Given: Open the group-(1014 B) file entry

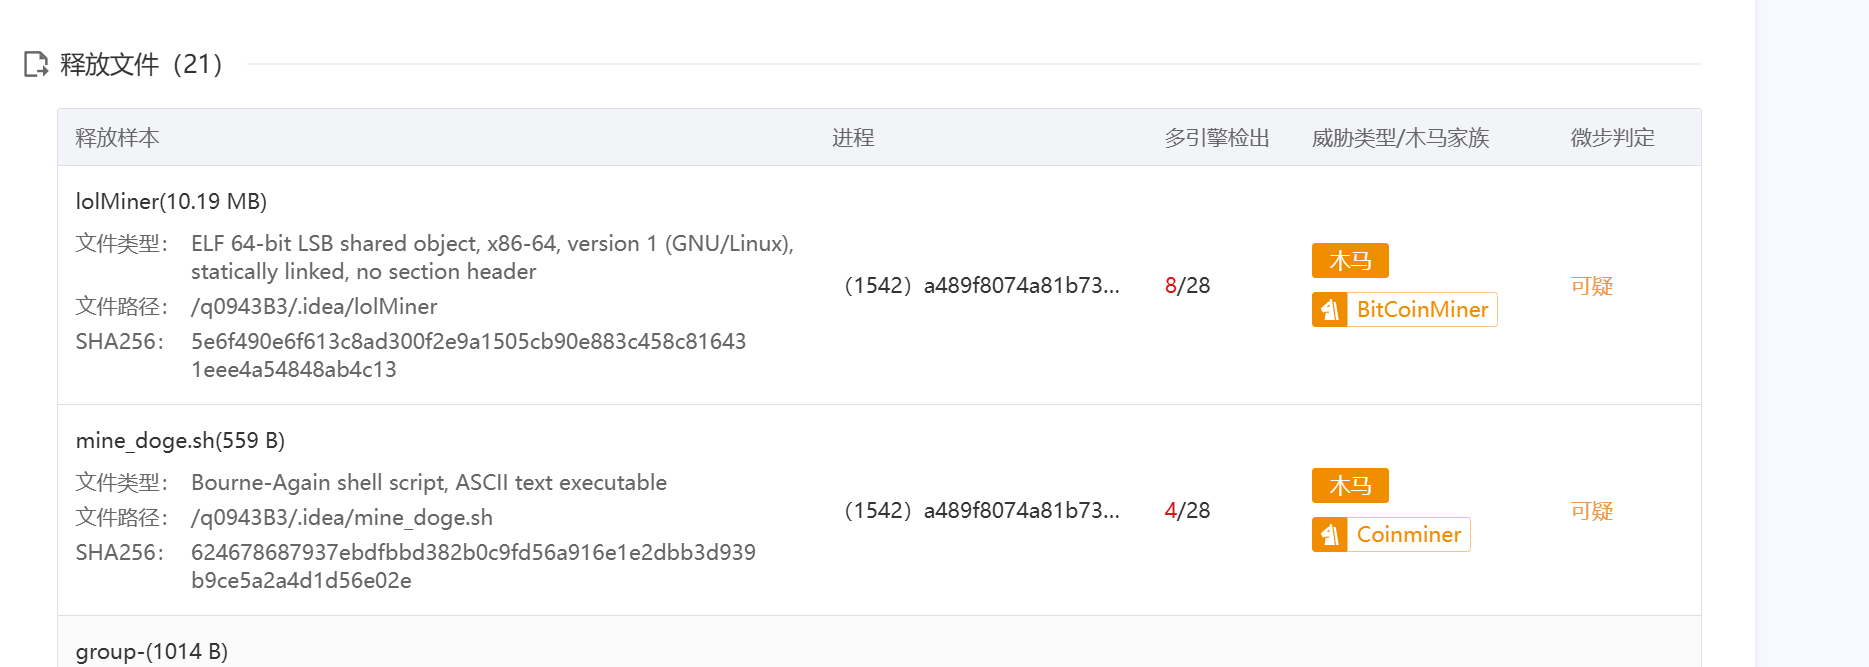Looking at the screenshot, I should click(x=152, y=652).
